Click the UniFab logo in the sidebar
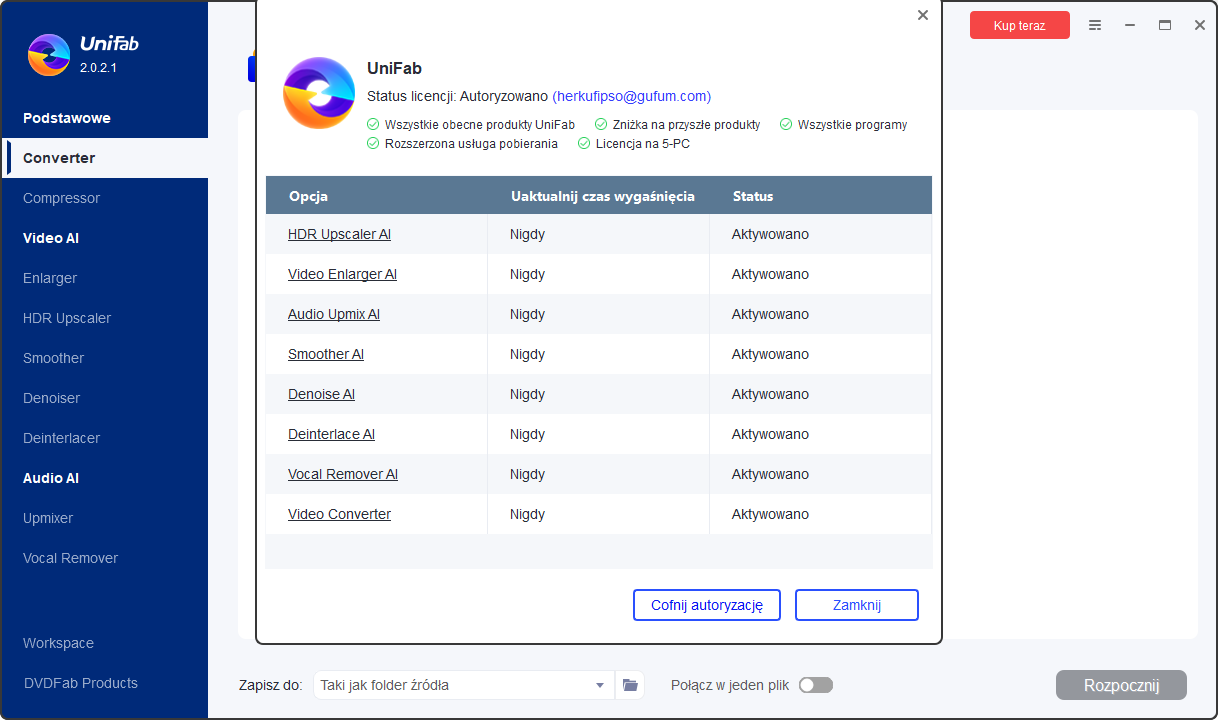The image size is (1218, 720). tap(49, 55)
